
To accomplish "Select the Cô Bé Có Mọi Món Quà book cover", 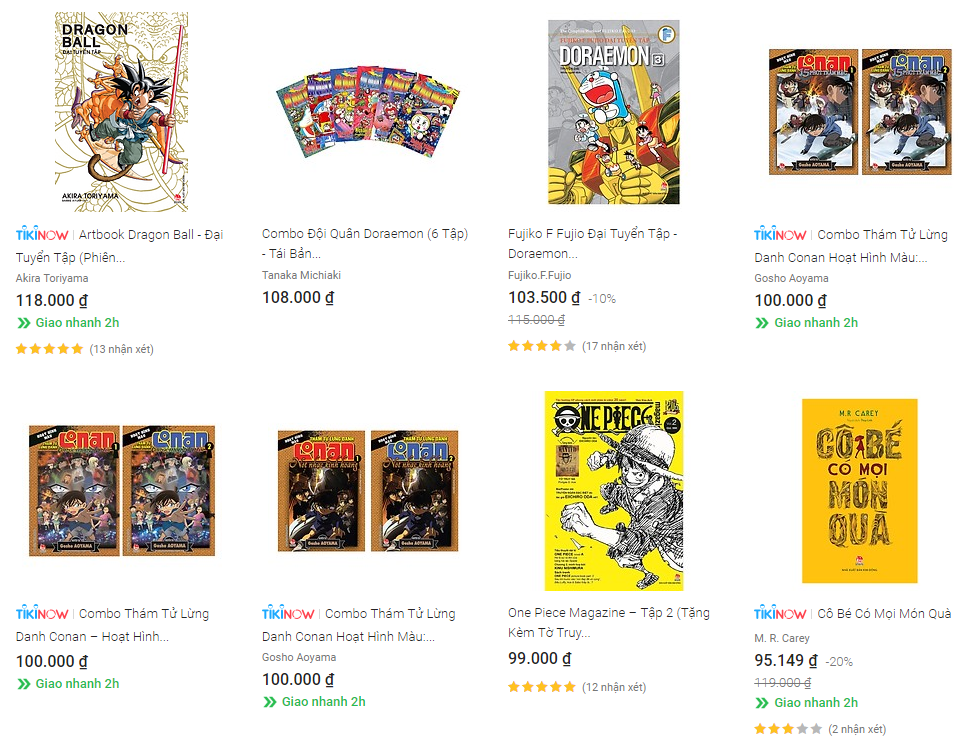I will [859, 490].
